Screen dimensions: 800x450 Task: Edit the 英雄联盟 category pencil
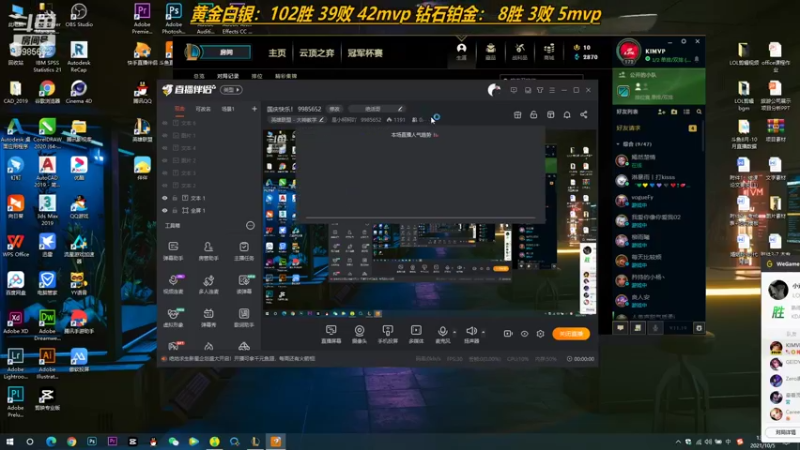pyautogui.click(x=321, y=120)
